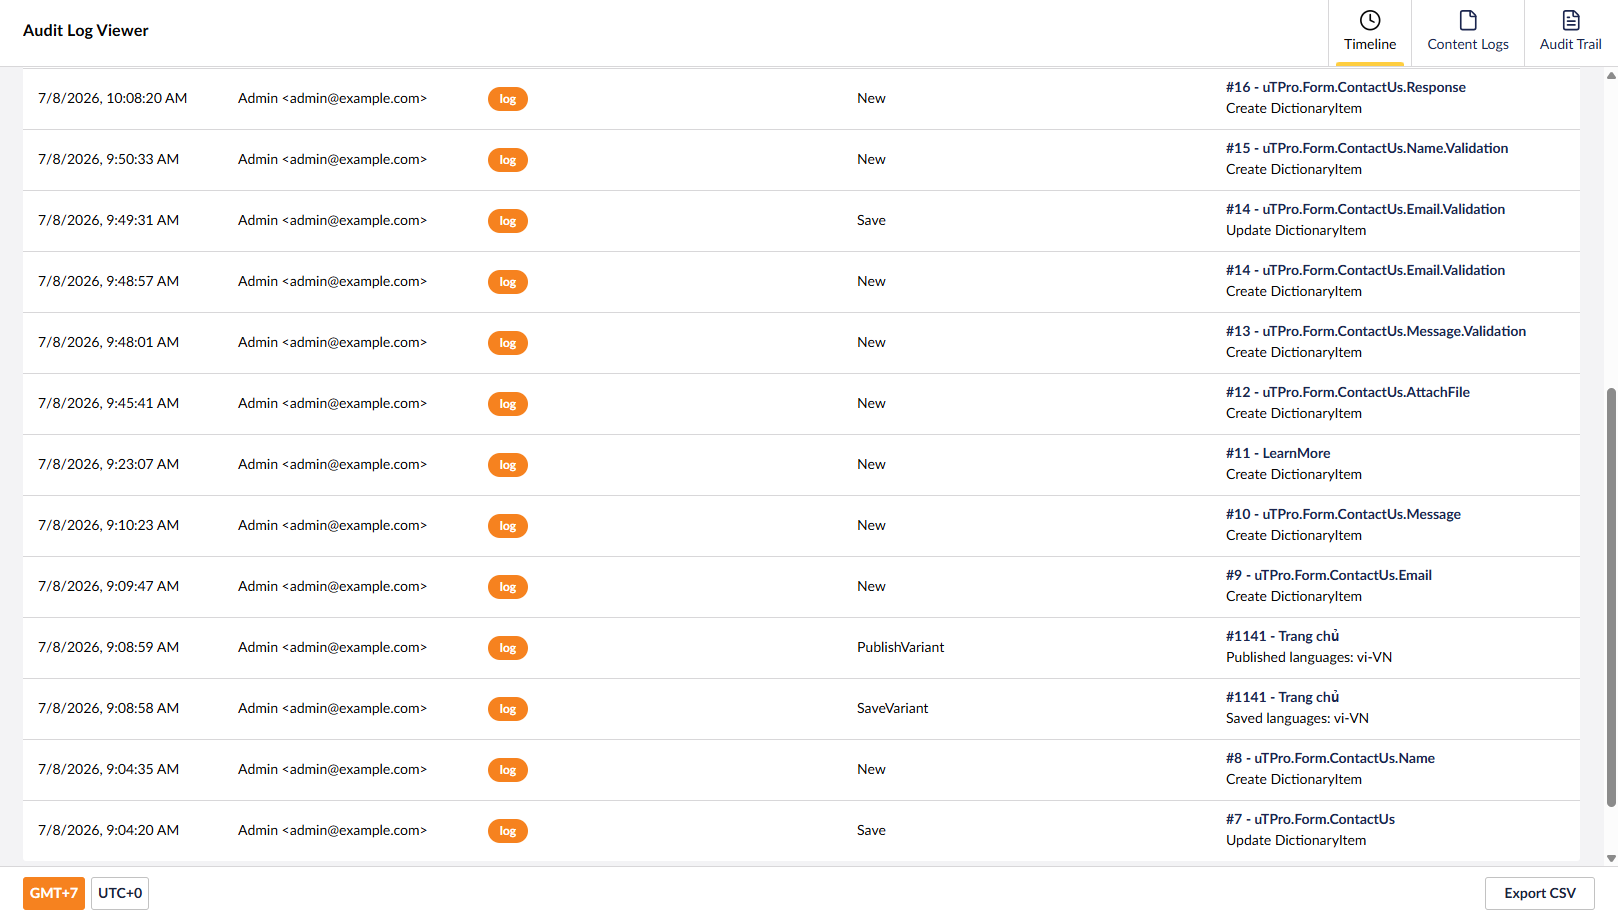
Task: Click the PublishVariant action text
Action: click(x=900, y=647)
